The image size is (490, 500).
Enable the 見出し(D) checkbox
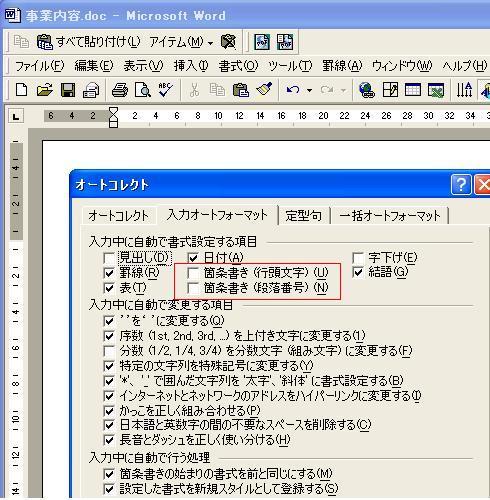pos(109,257)
